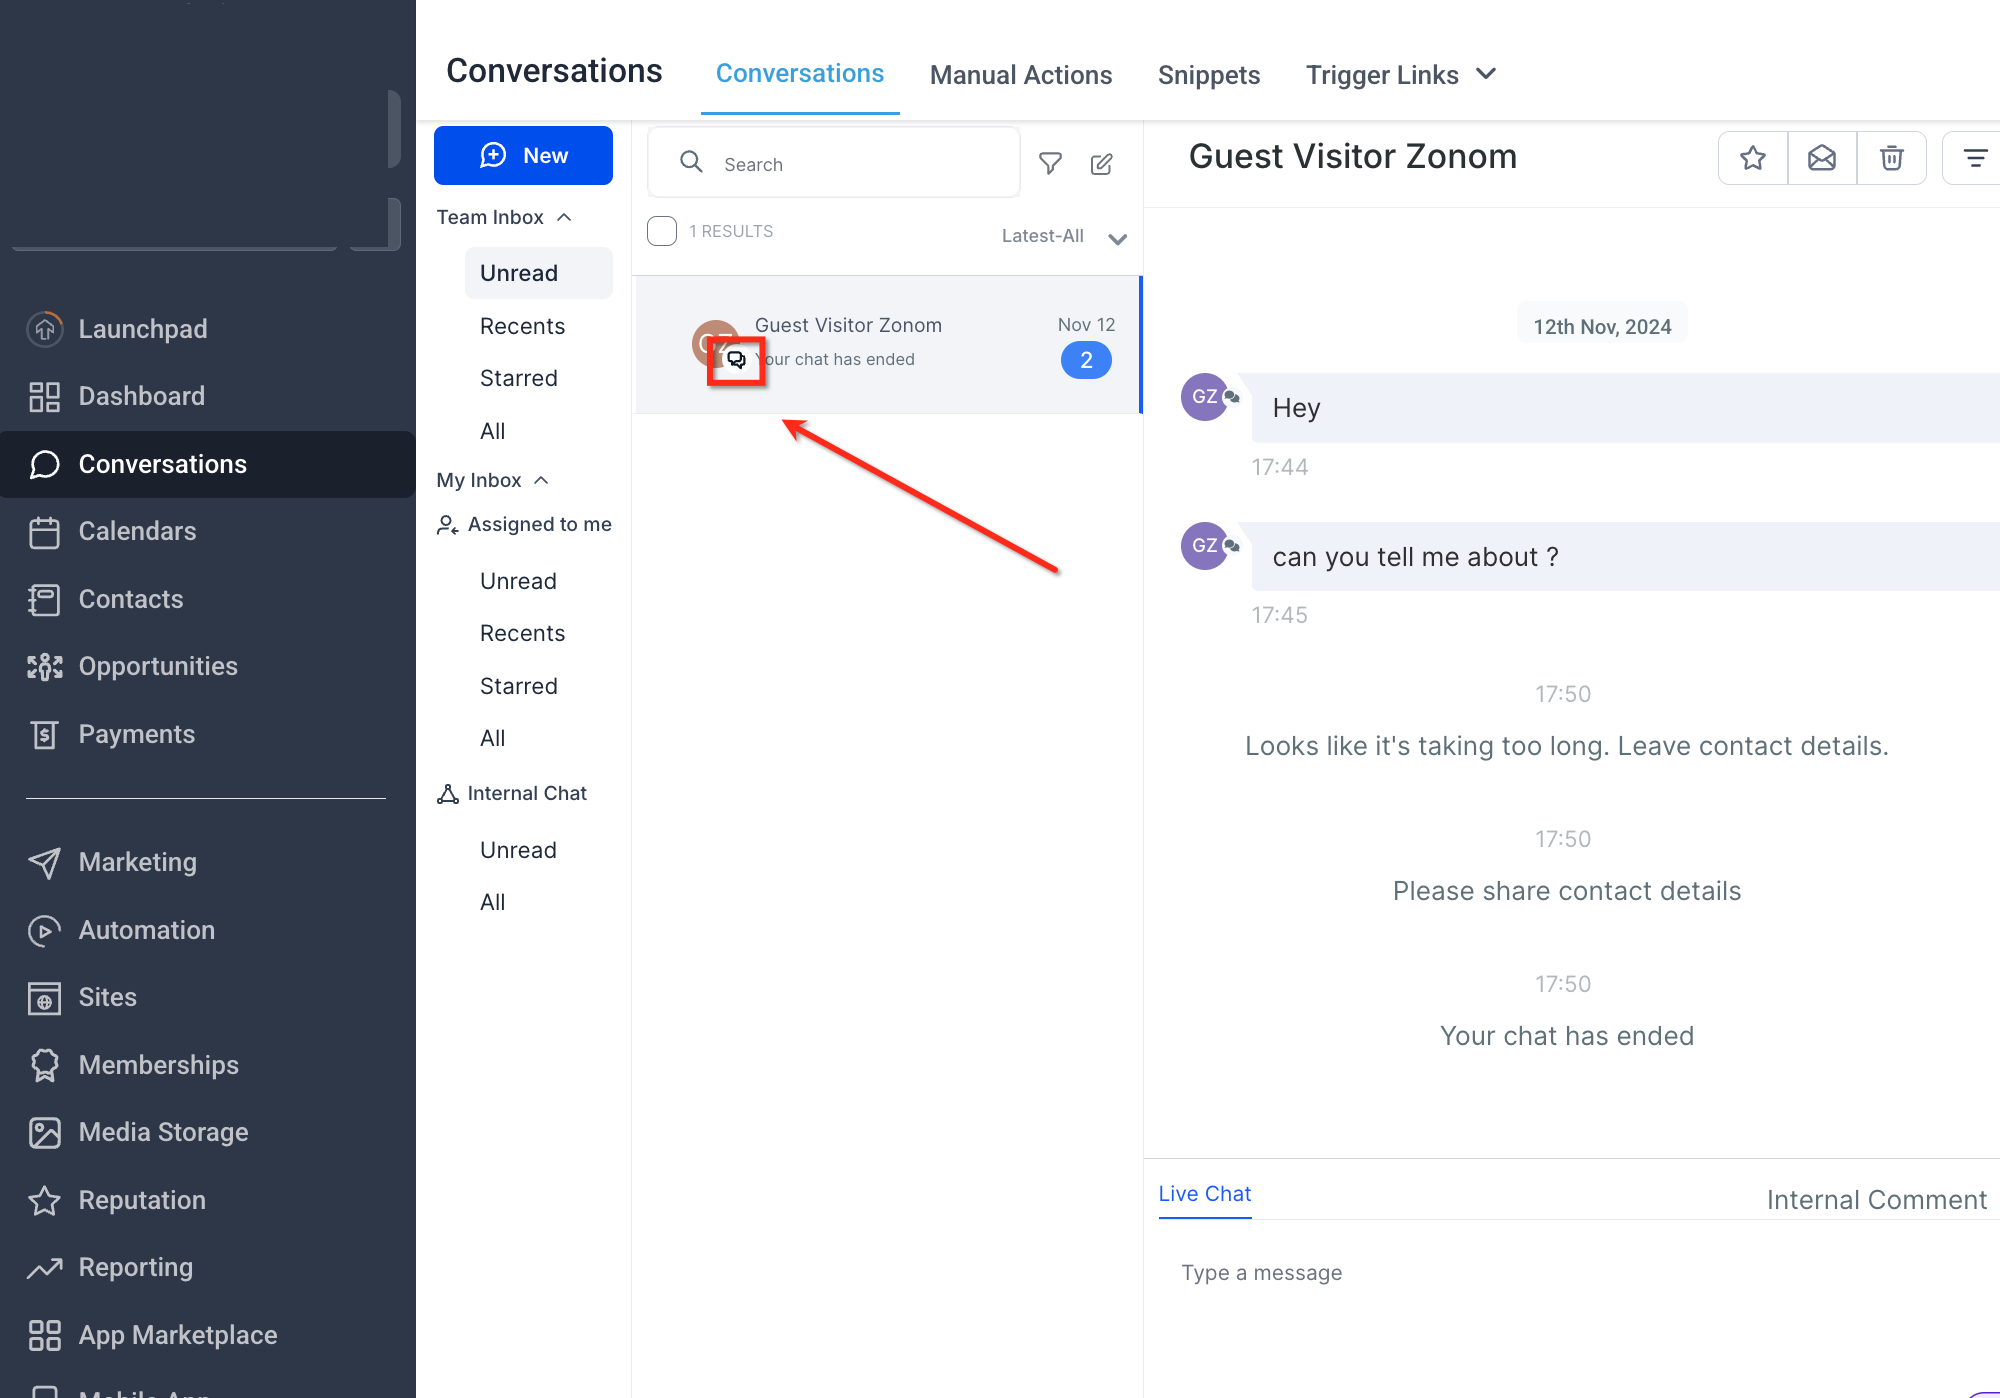This screenshot has height=1398, width=2000.
Task: Switch to the Internal Comment tab
Action: (1876, 1200)
